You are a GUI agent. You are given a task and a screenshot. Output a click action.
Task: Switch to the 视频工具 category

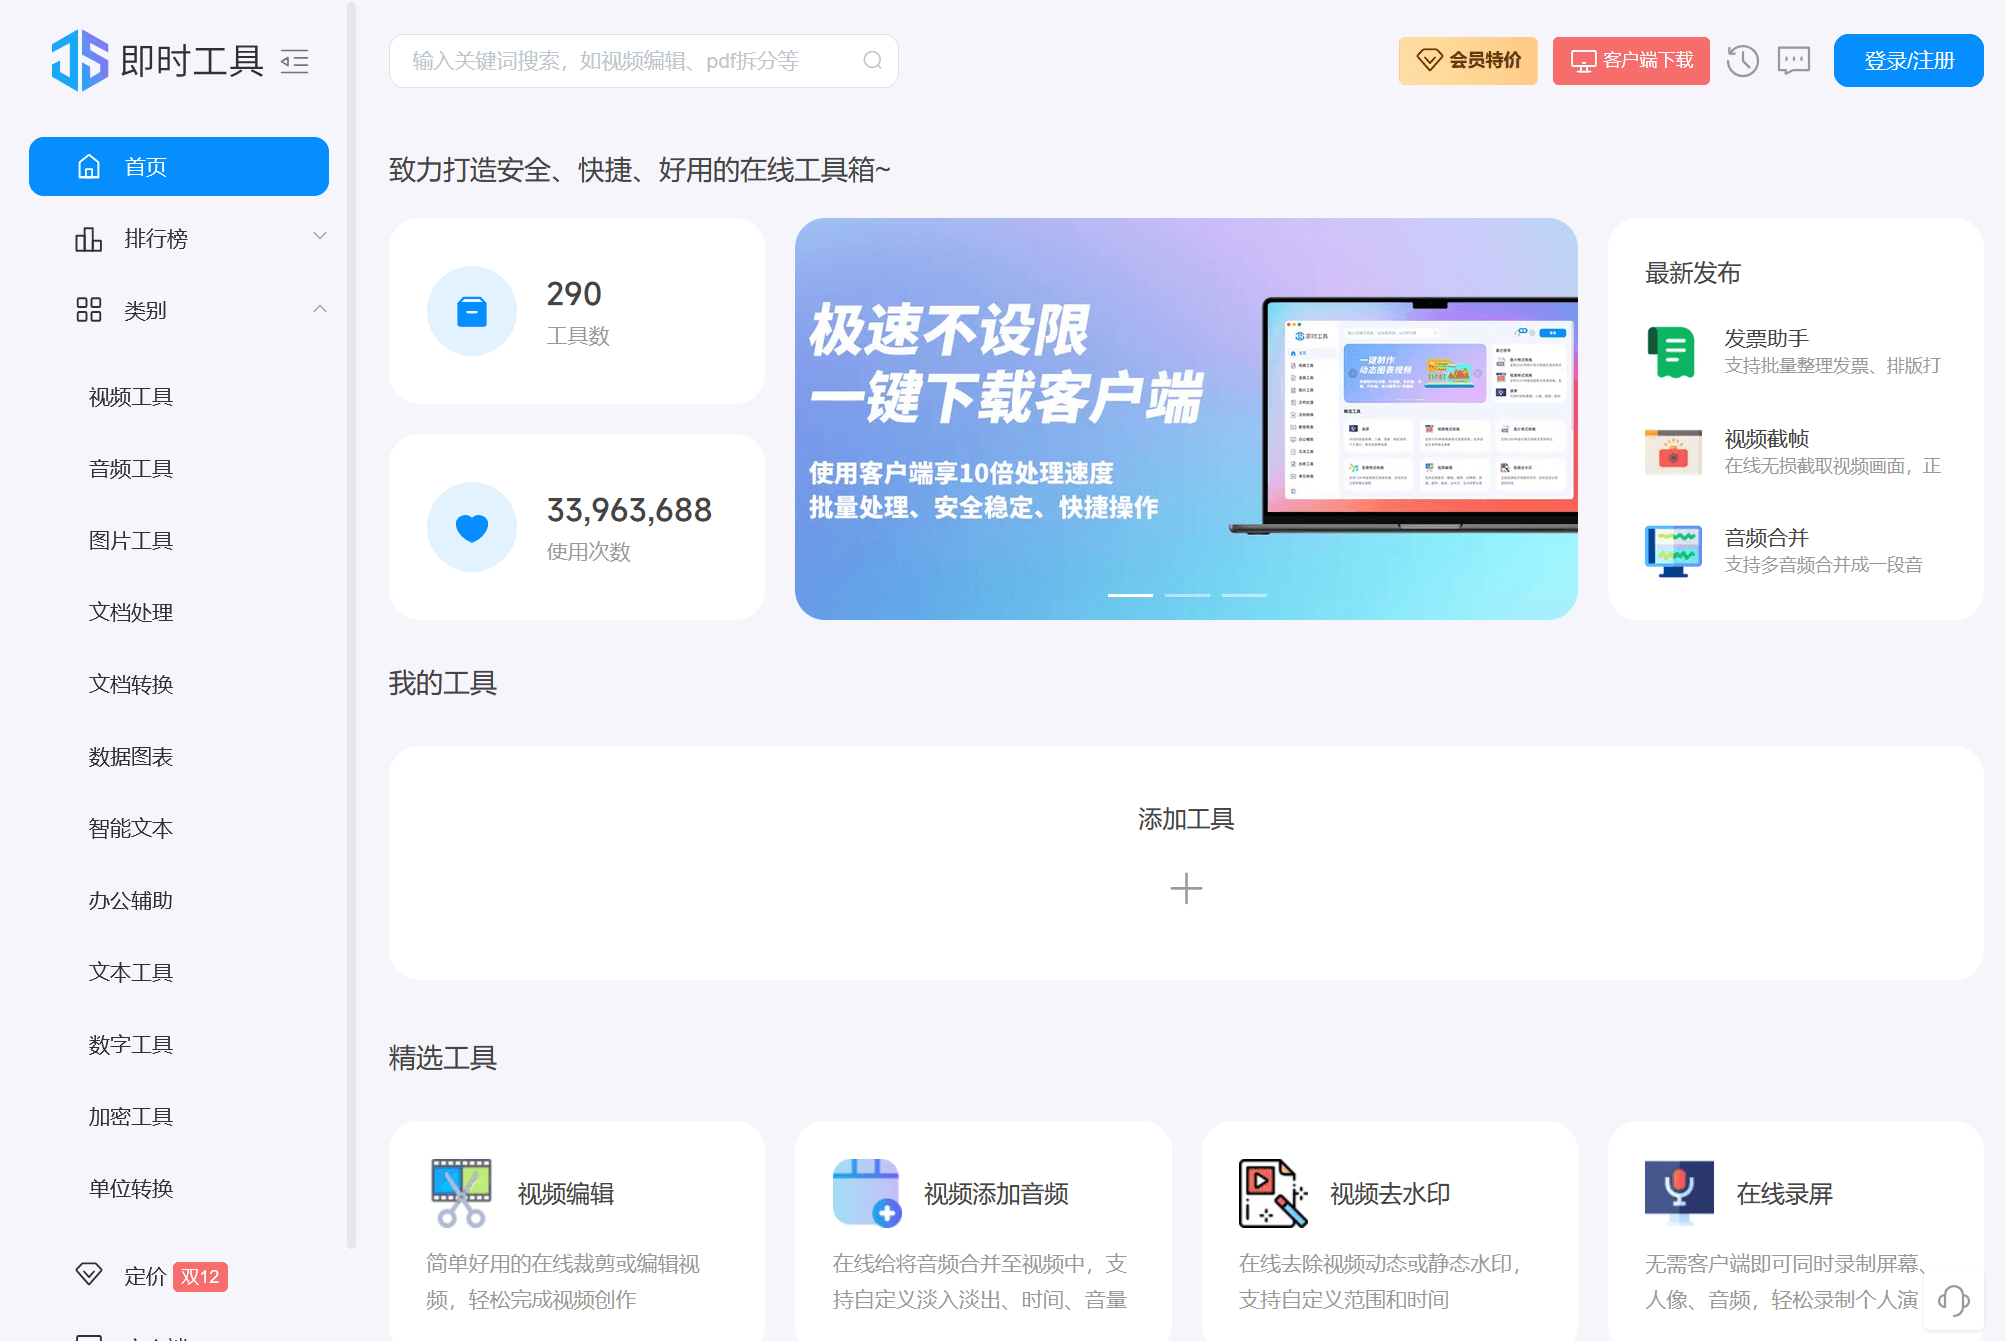pyautogui.click(x=130, y=396)
